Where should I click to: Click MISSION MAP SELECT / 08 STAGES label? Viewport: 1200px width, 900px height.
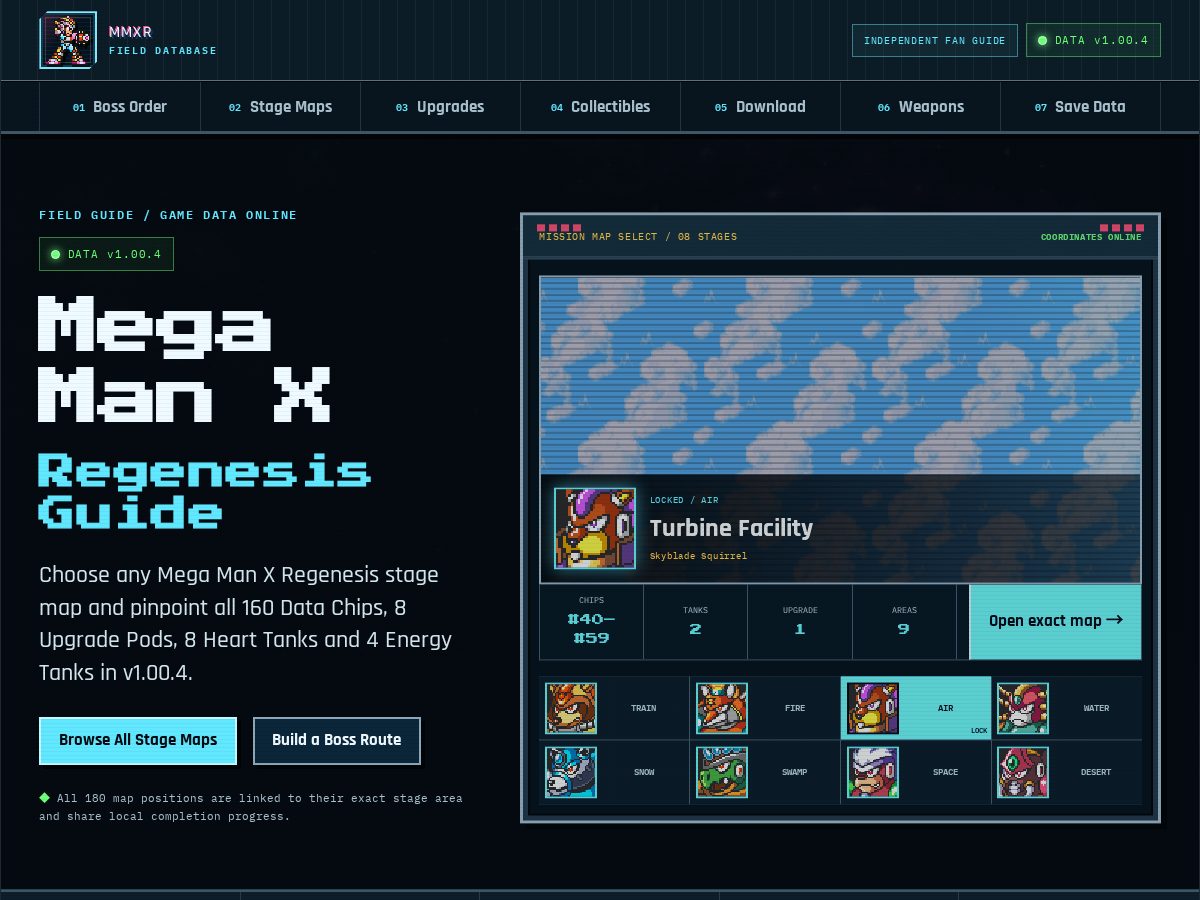click(x=638, y=237)
